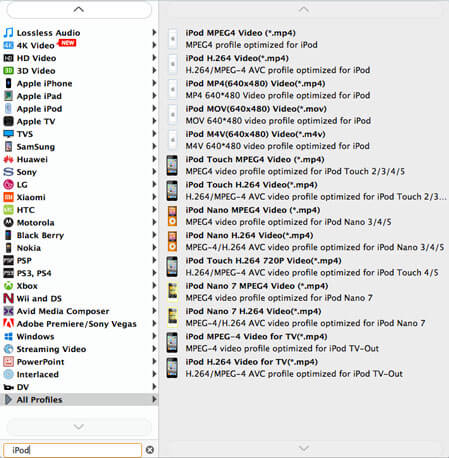The width and height of the screenshot is (449, 458).
Task: Choose iPod Touch H.264 Video(*.mp4) profile
Action: 304,191
